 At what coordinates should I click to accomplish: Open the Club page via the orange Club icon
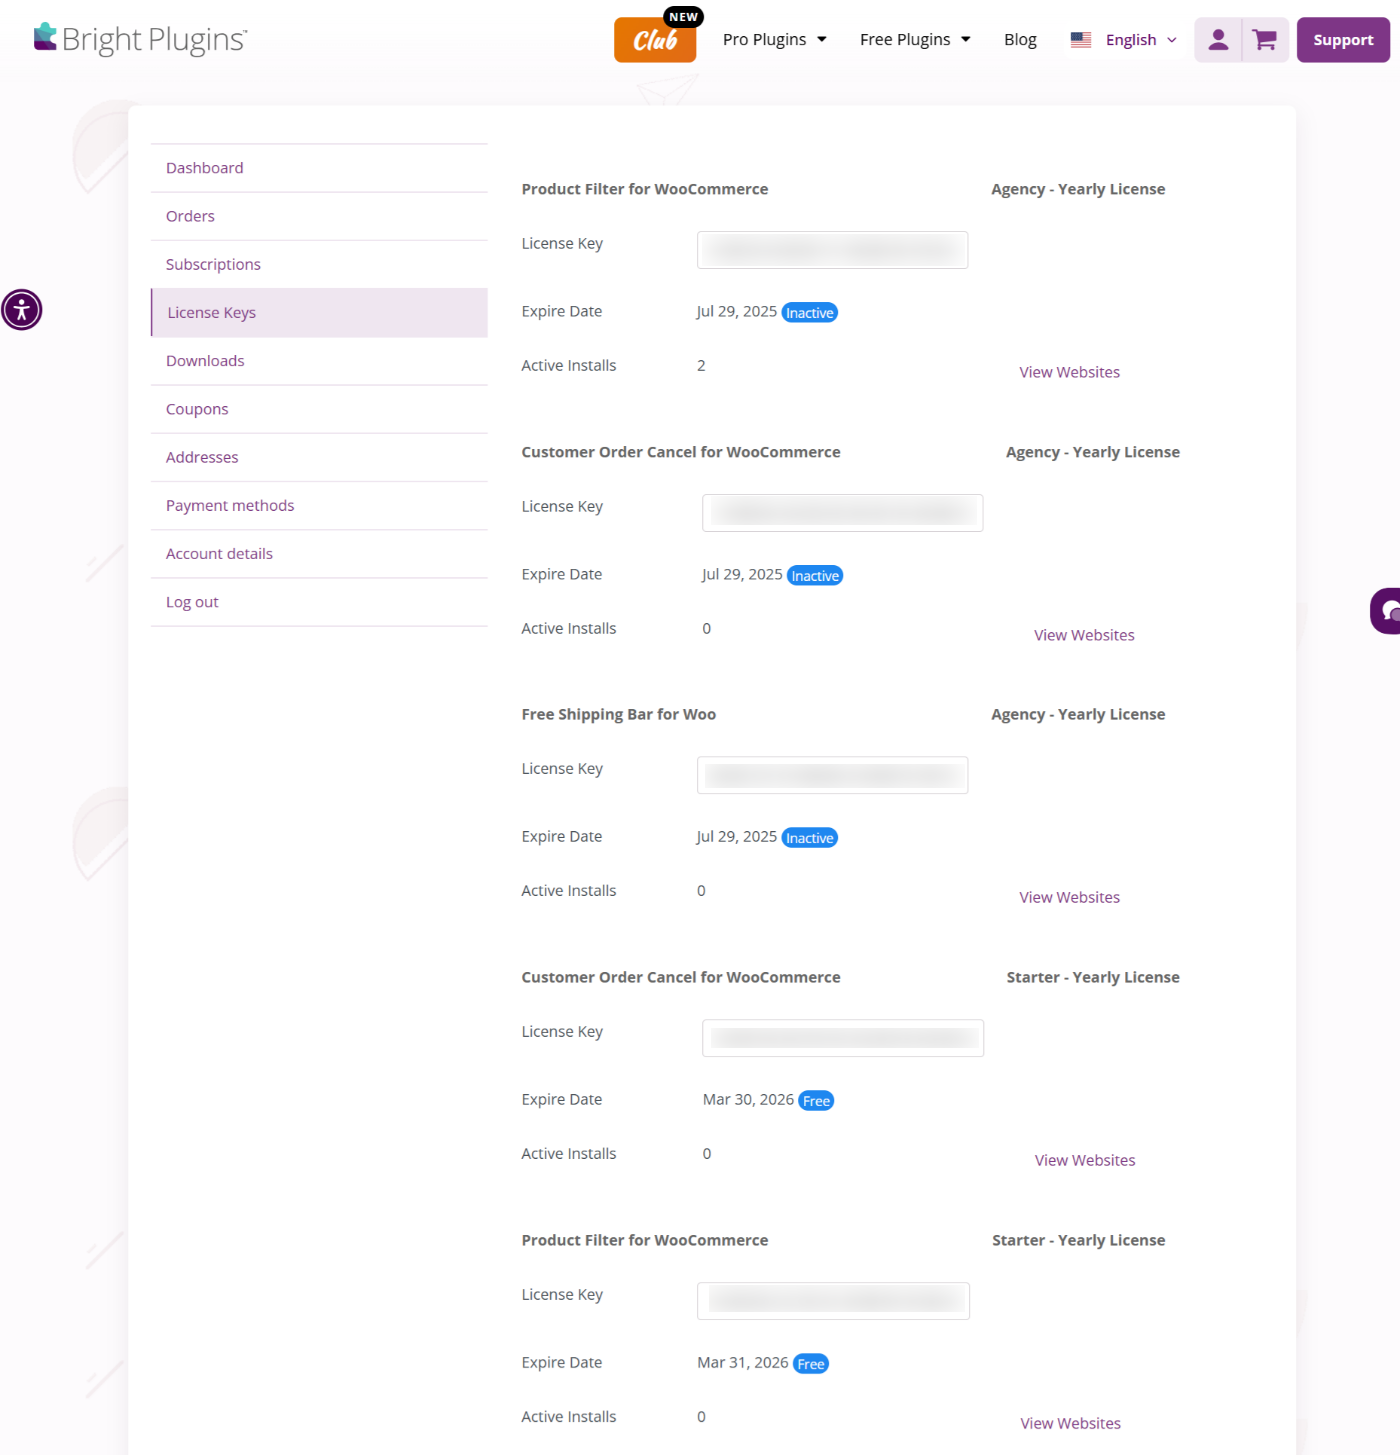655,41
